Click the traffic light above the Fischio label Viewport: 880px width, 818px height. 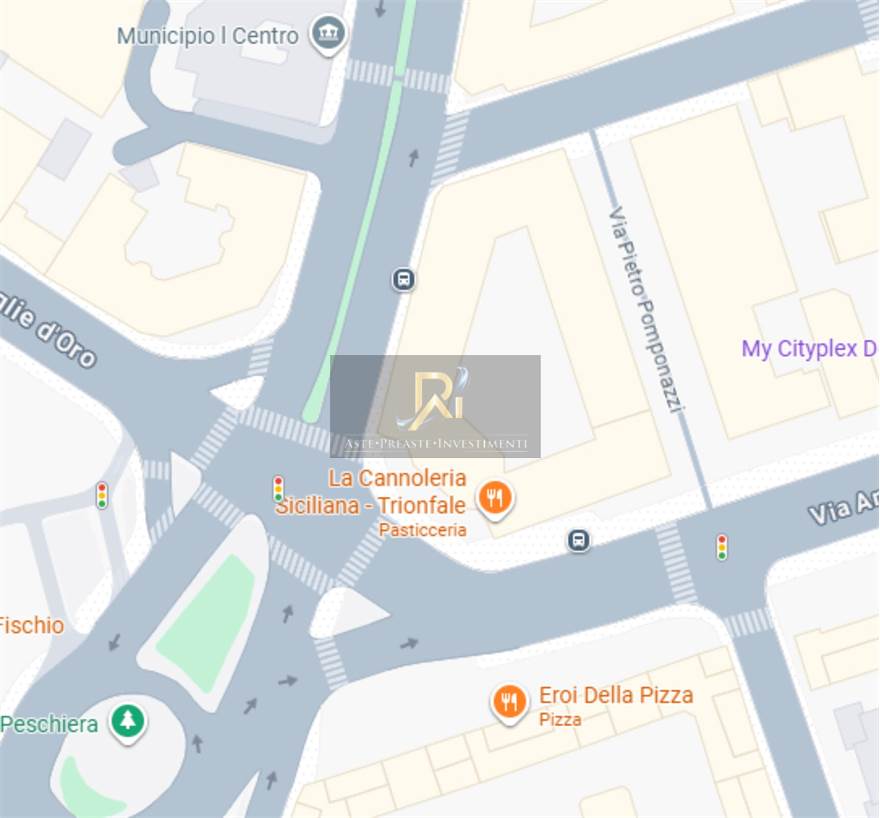(x=102, y=495)
